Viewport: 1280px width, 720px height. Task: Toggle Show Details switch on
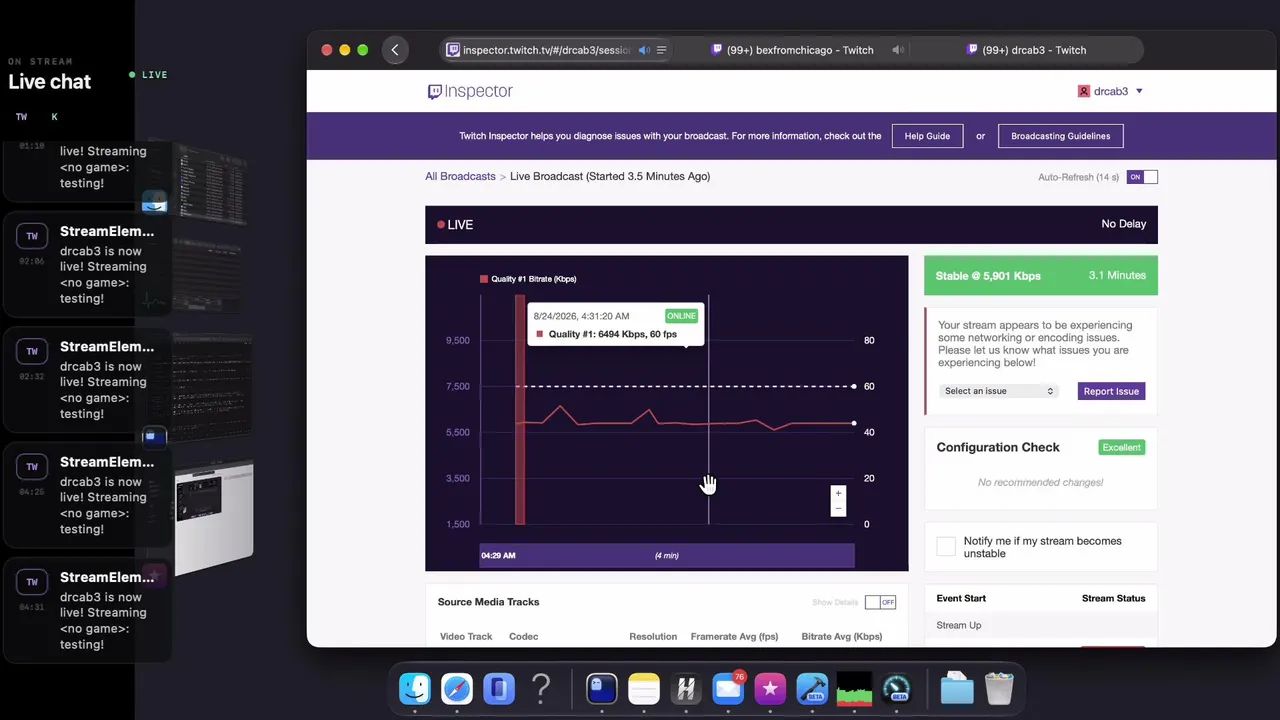pyautogui.click(x=880, y=602)
